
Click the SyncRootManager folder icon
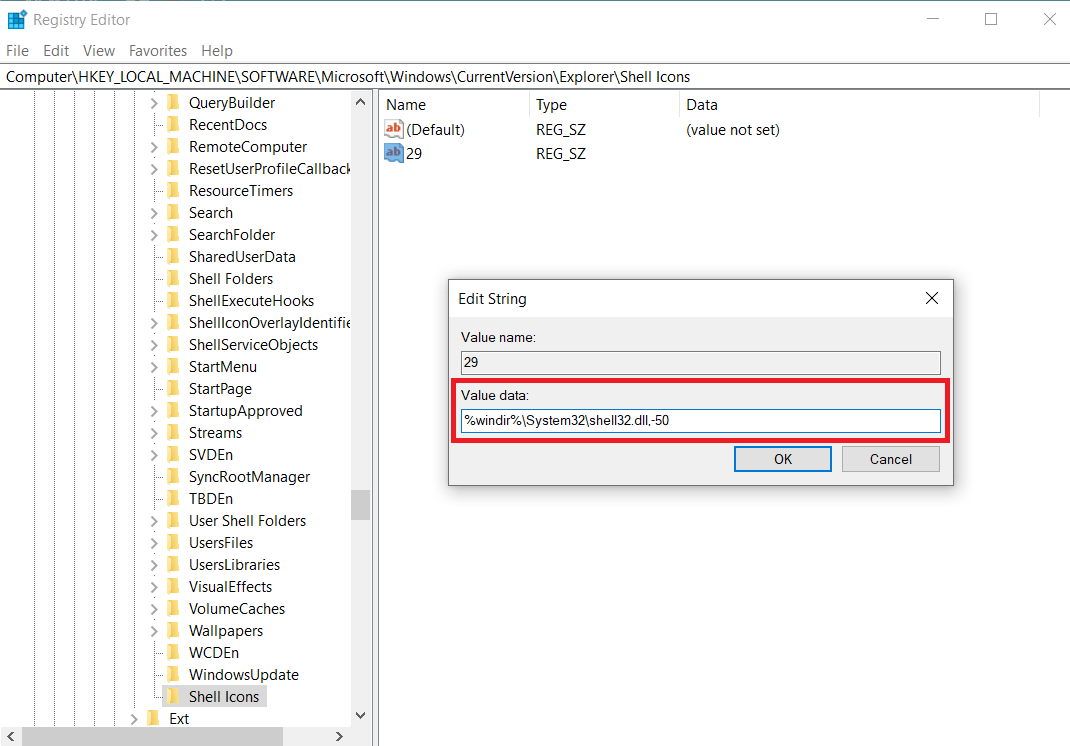[x=173, y=476]
